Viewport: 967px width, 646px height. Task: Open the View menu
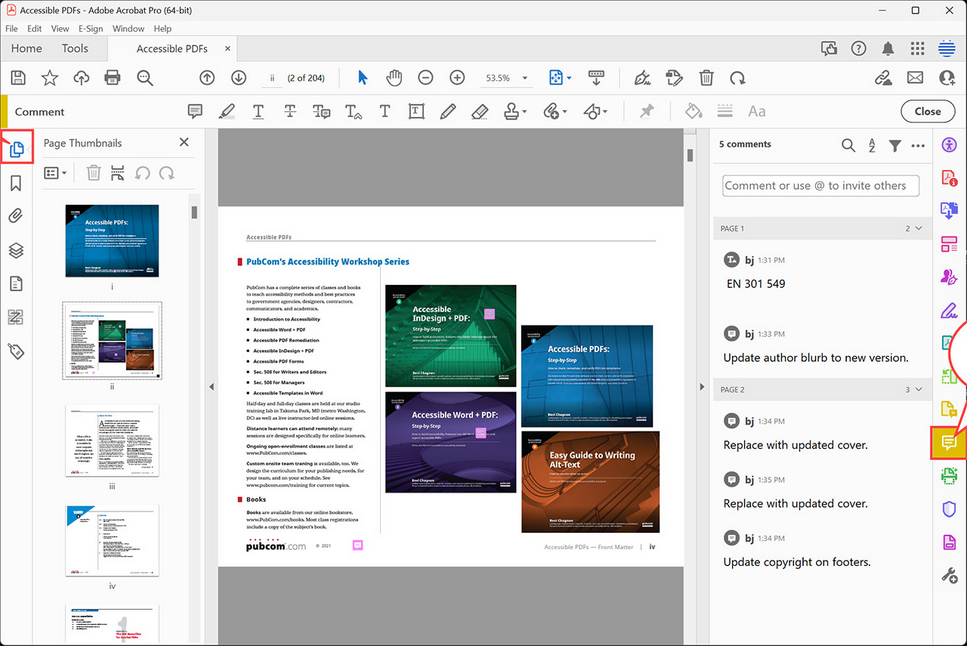click(60, 28)
